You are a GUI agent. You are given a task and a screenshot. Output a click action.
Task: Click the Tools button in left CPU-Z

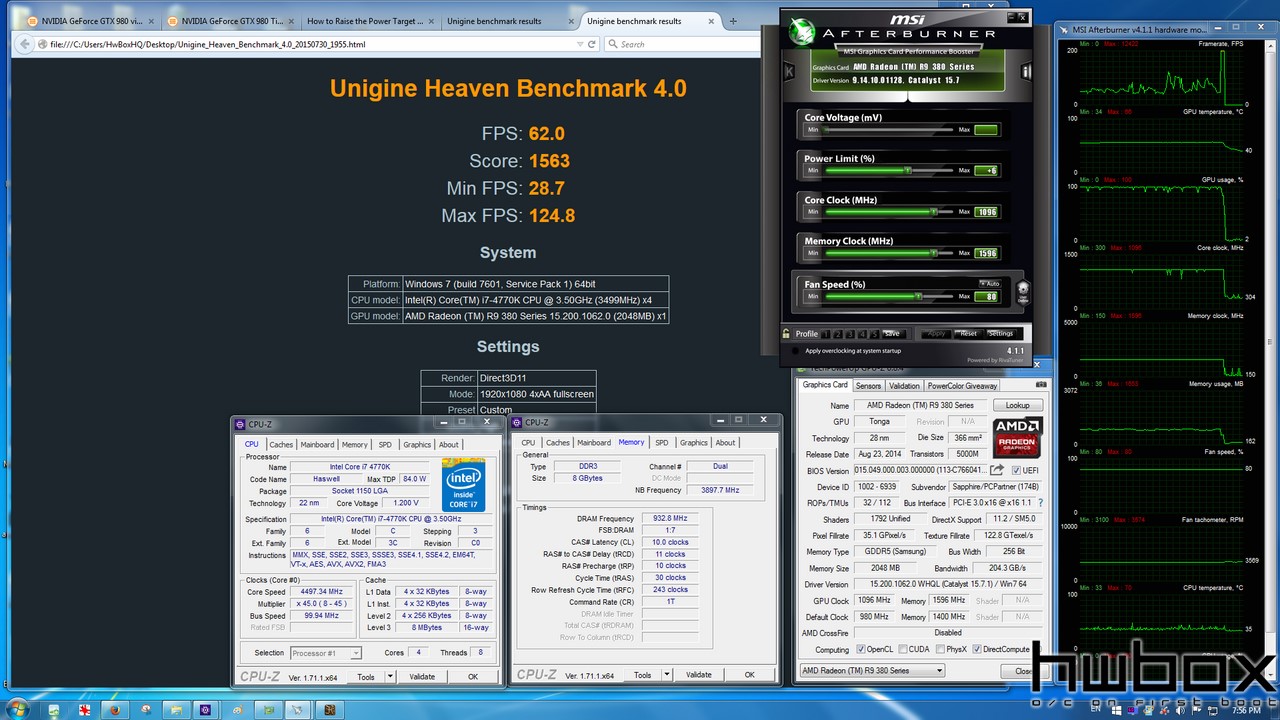(x=366, y=677)
